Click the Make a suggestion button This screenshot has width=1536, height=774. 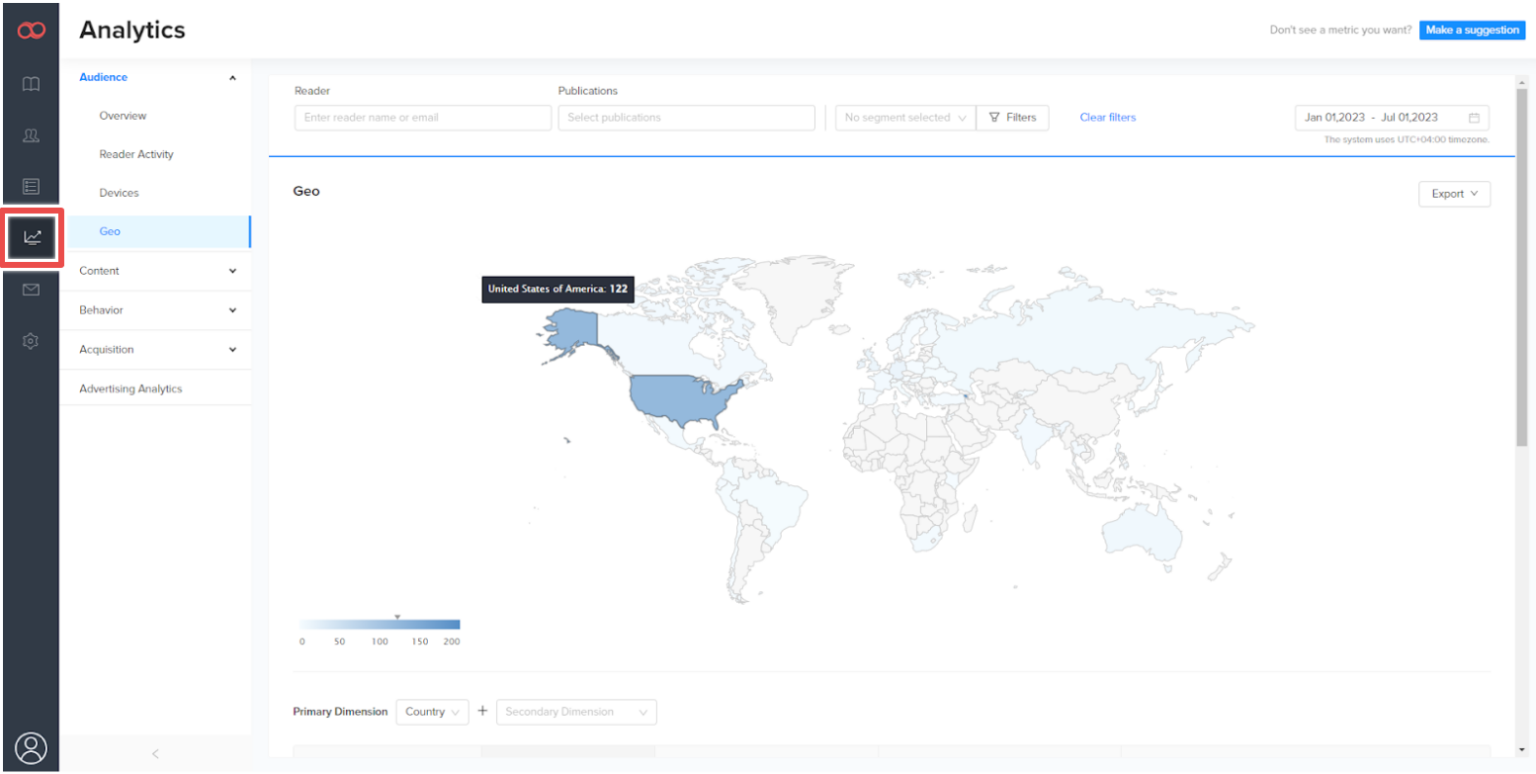pyautogui.click(x=1472, y=29)
